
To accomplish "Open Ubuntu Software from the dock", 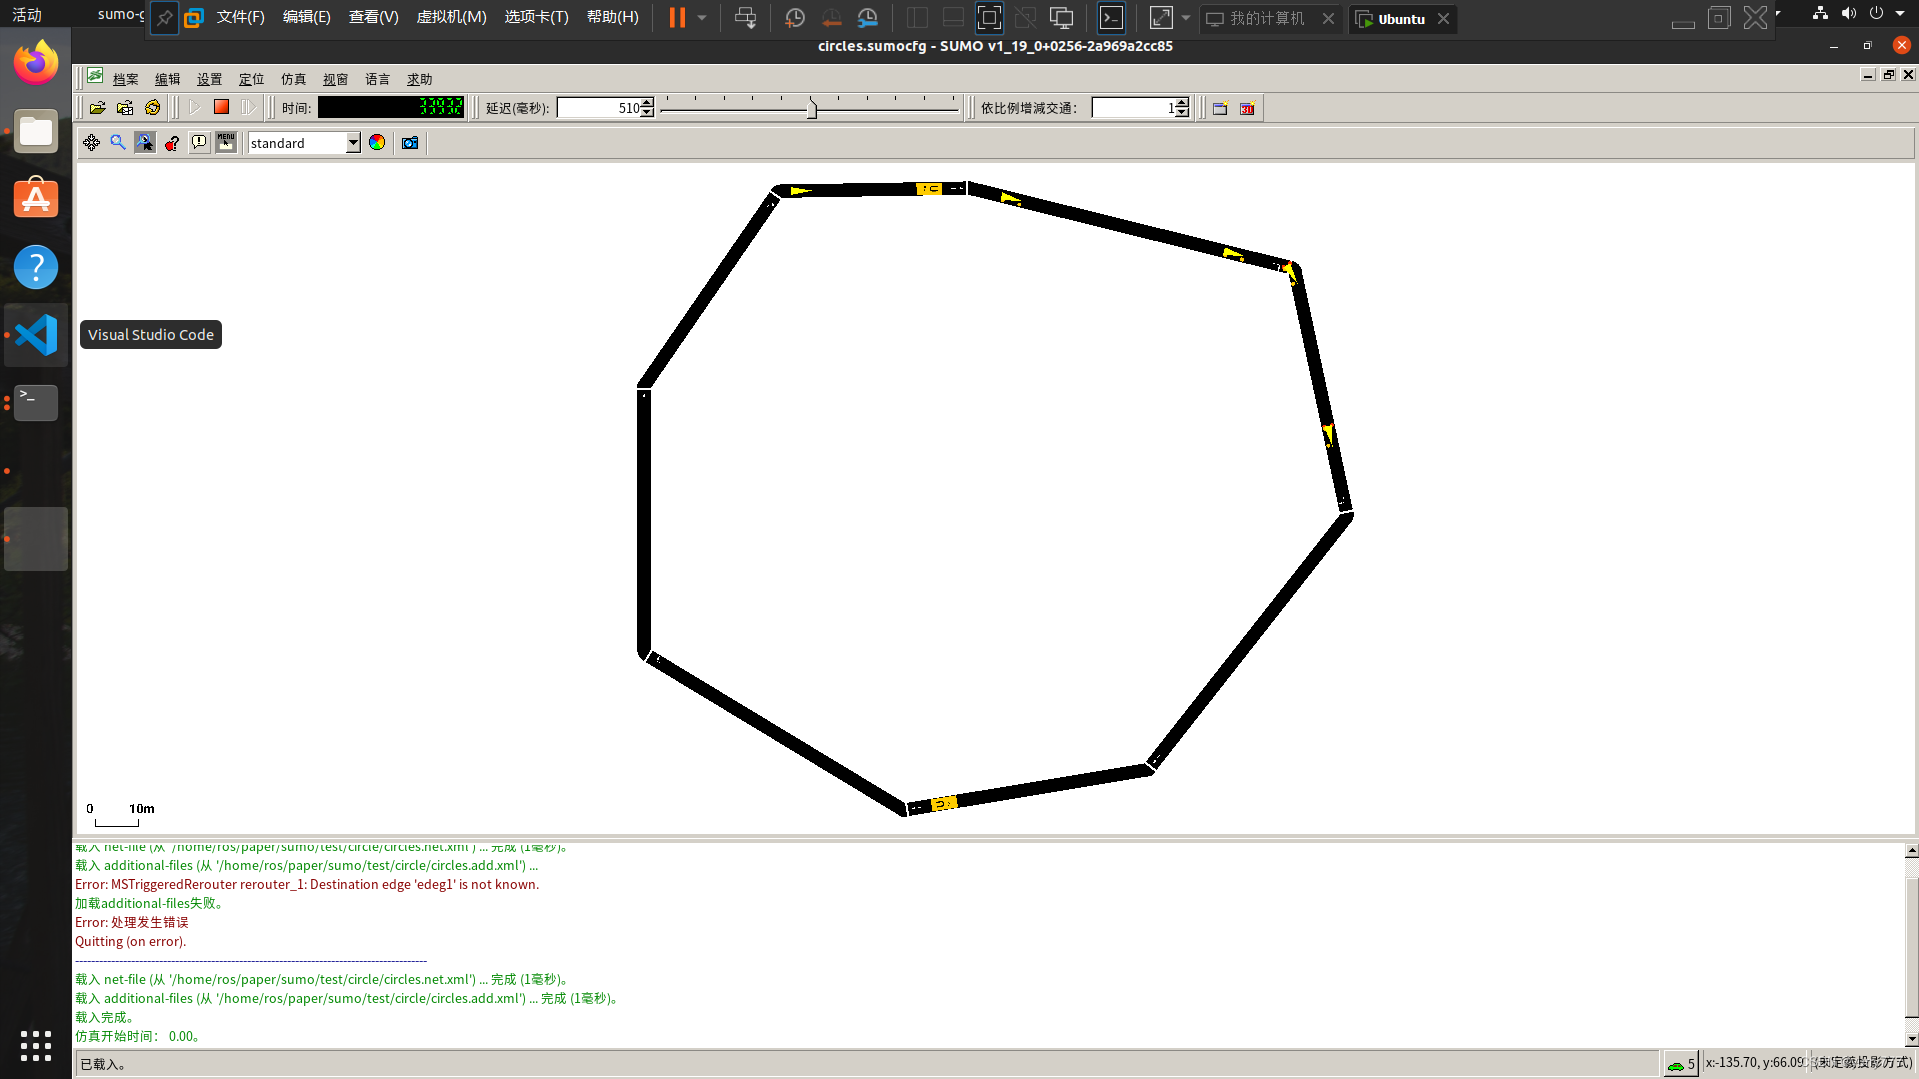I will pos(36,199).
